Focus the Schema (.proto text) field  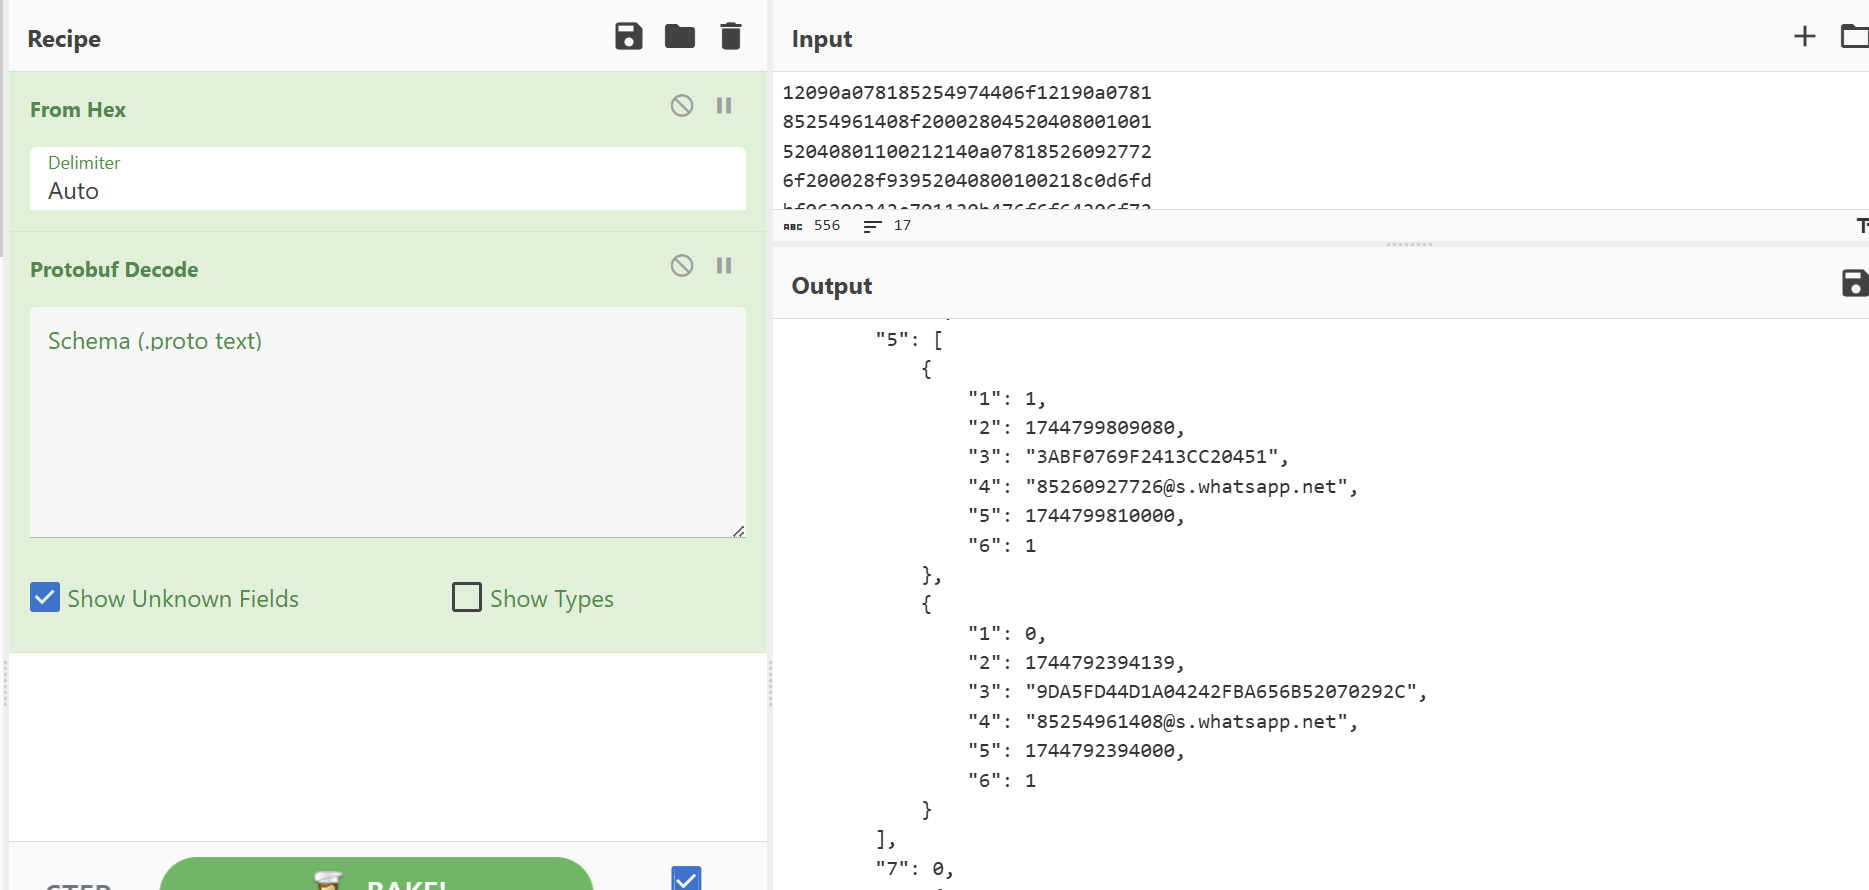click(x=388, y=422)
